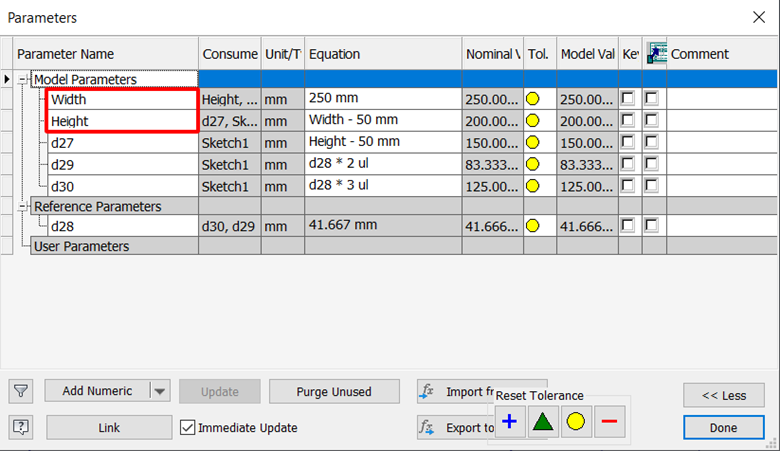Edit the d27 equation Height - 50 mm

point(383,142)
